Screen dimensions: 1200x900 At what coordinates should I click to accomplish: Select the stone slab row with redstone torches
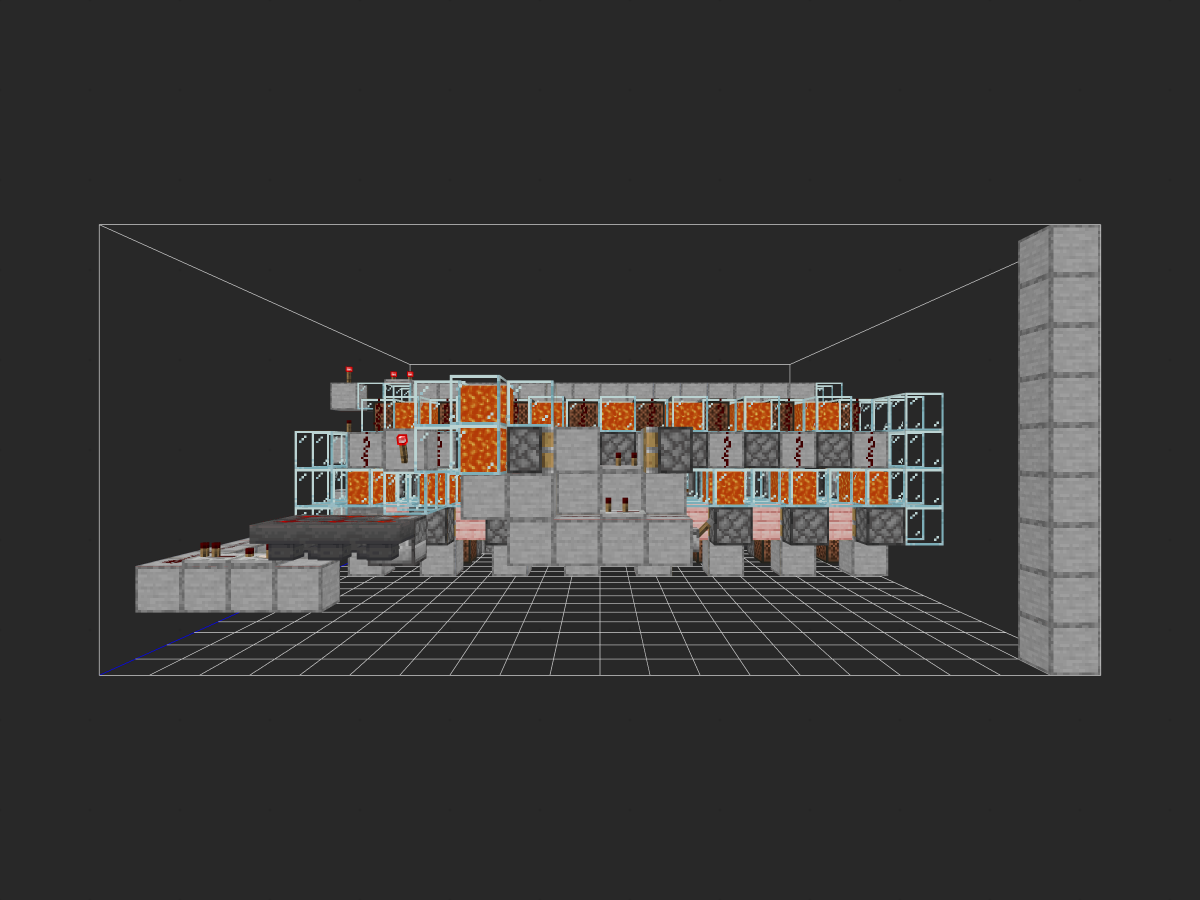pyautogui.click(x=236, y=582)
